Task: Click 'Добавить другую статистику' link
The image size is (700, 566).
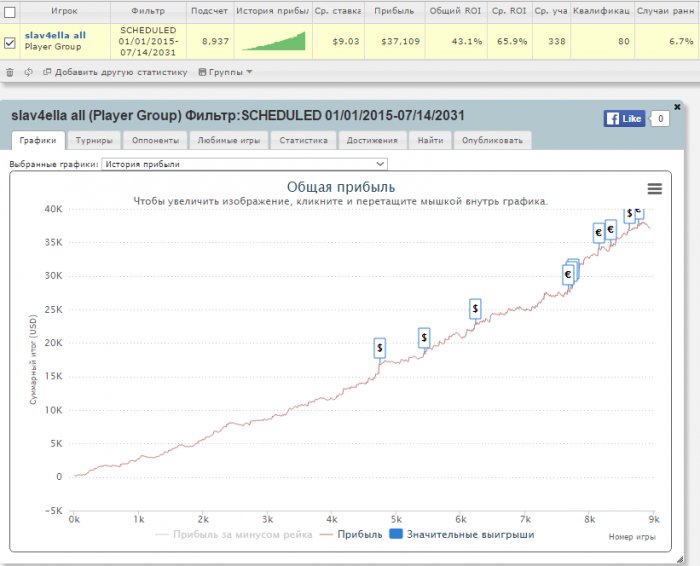Action: coord(115,72)
